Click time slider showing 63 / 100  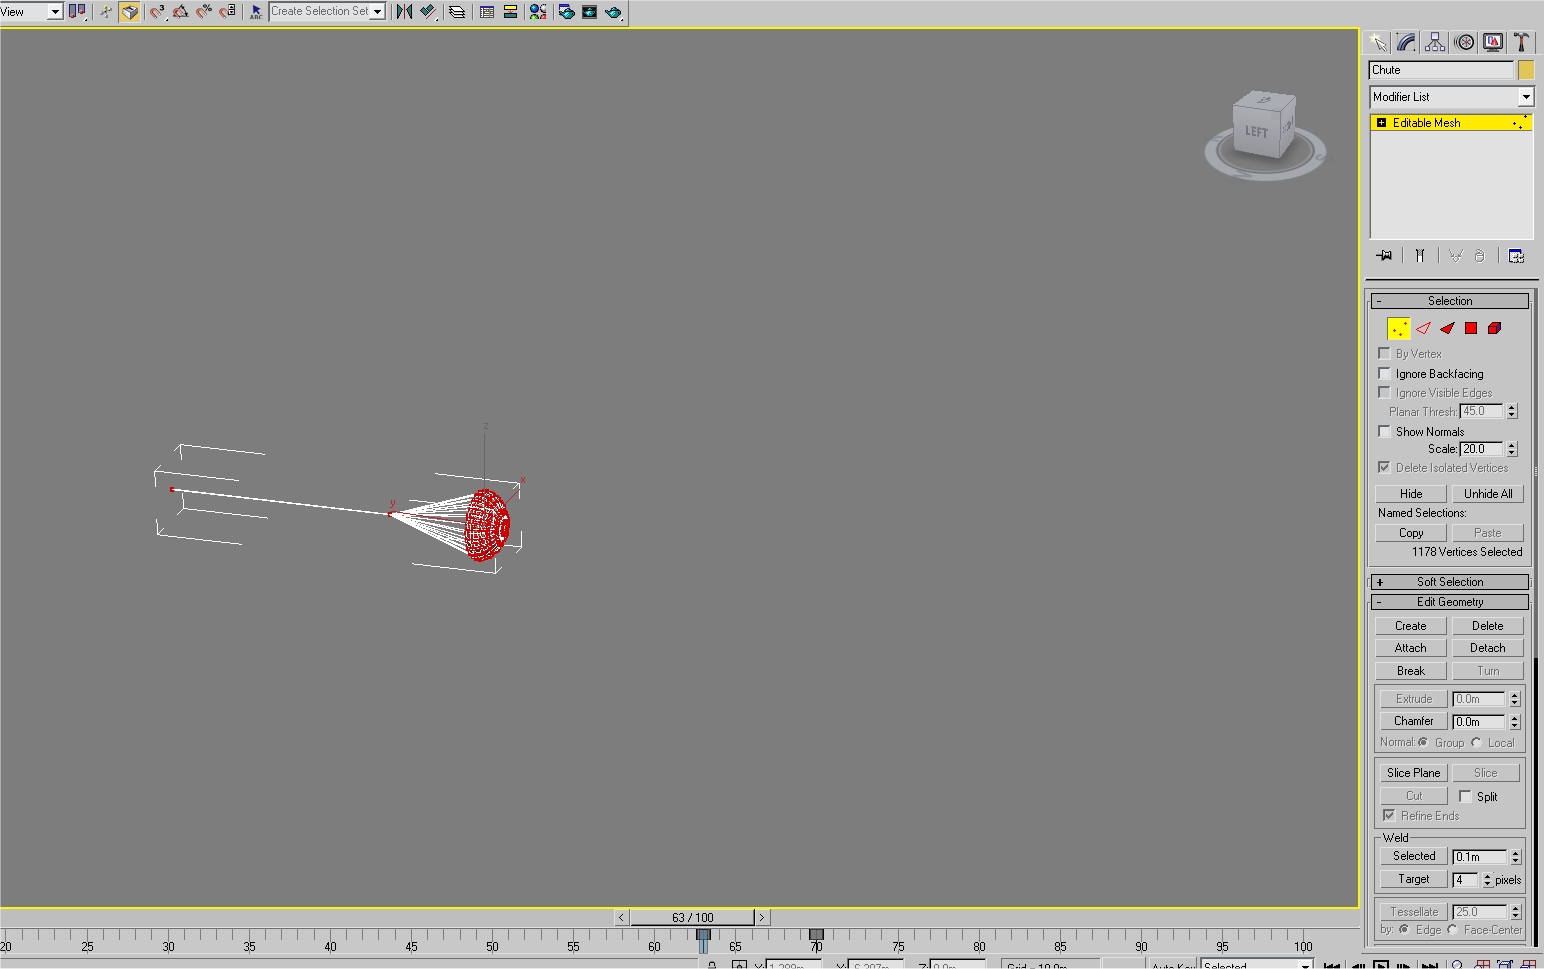click(x=692, y=917)
